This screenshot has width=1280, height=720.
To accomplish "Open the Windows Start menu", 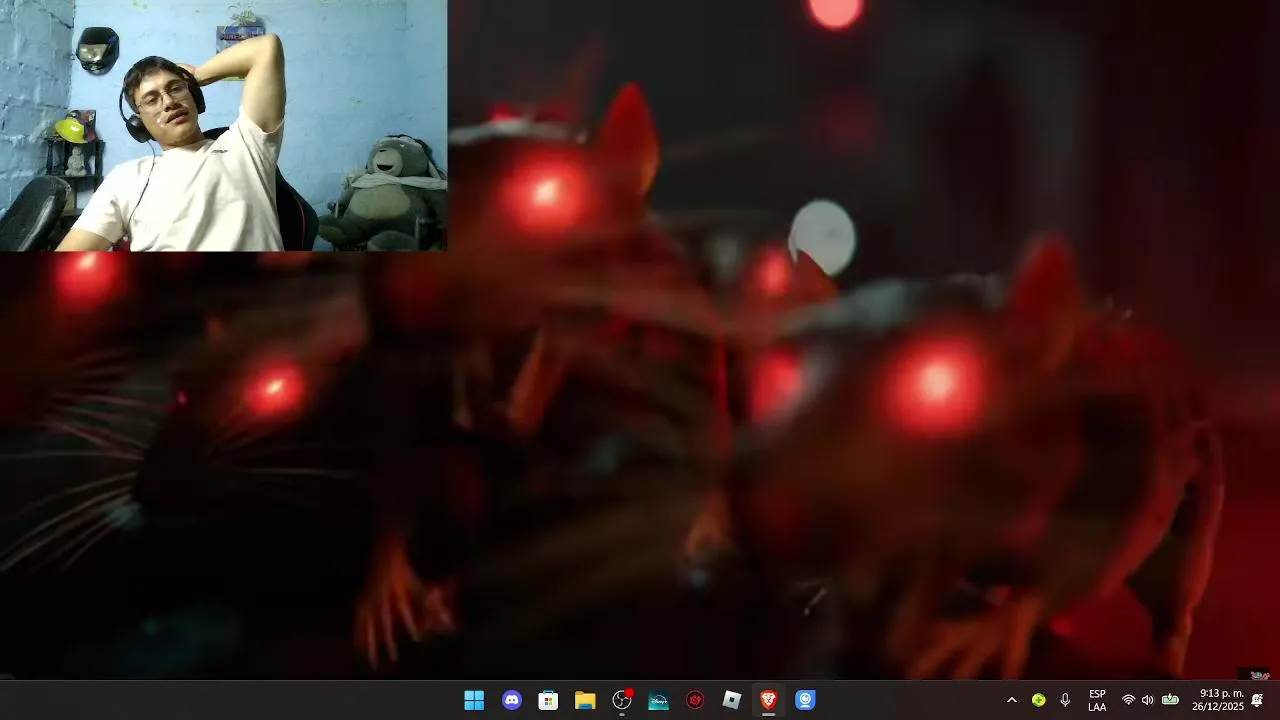I will pos(474,700).
